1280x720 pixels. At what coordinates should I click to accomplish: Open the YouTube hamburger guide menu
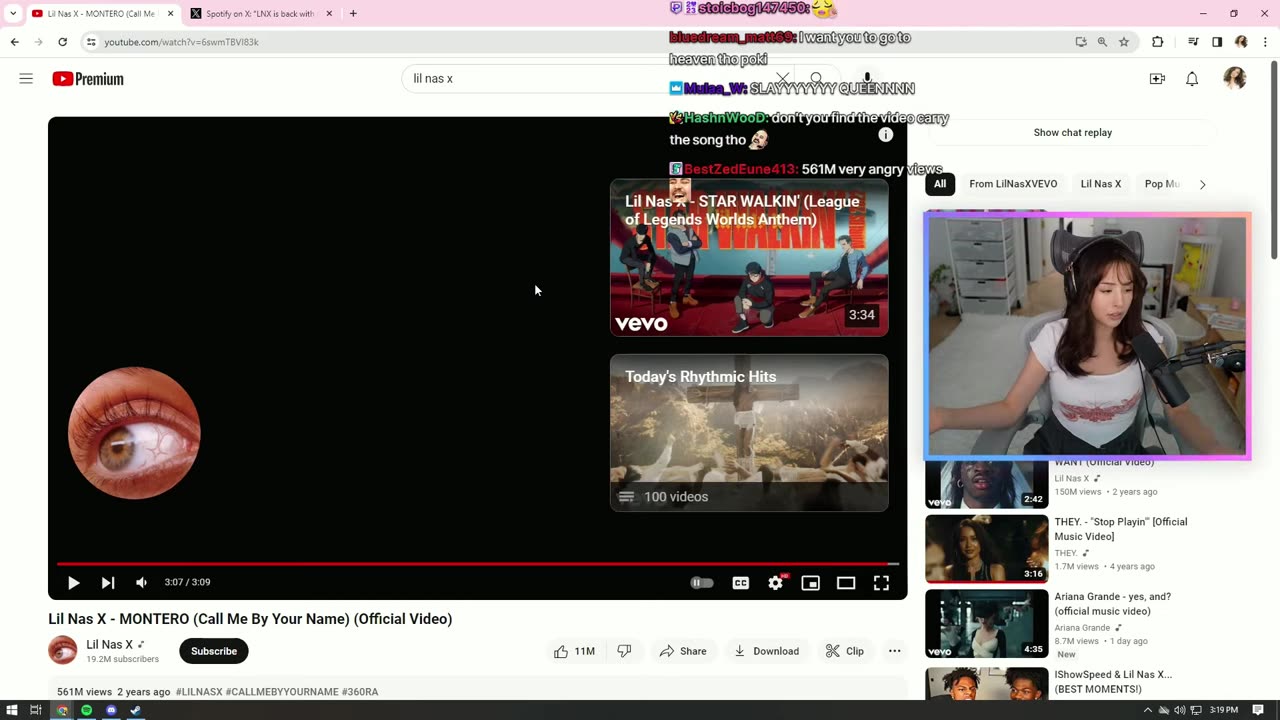[x=26, y=79]
